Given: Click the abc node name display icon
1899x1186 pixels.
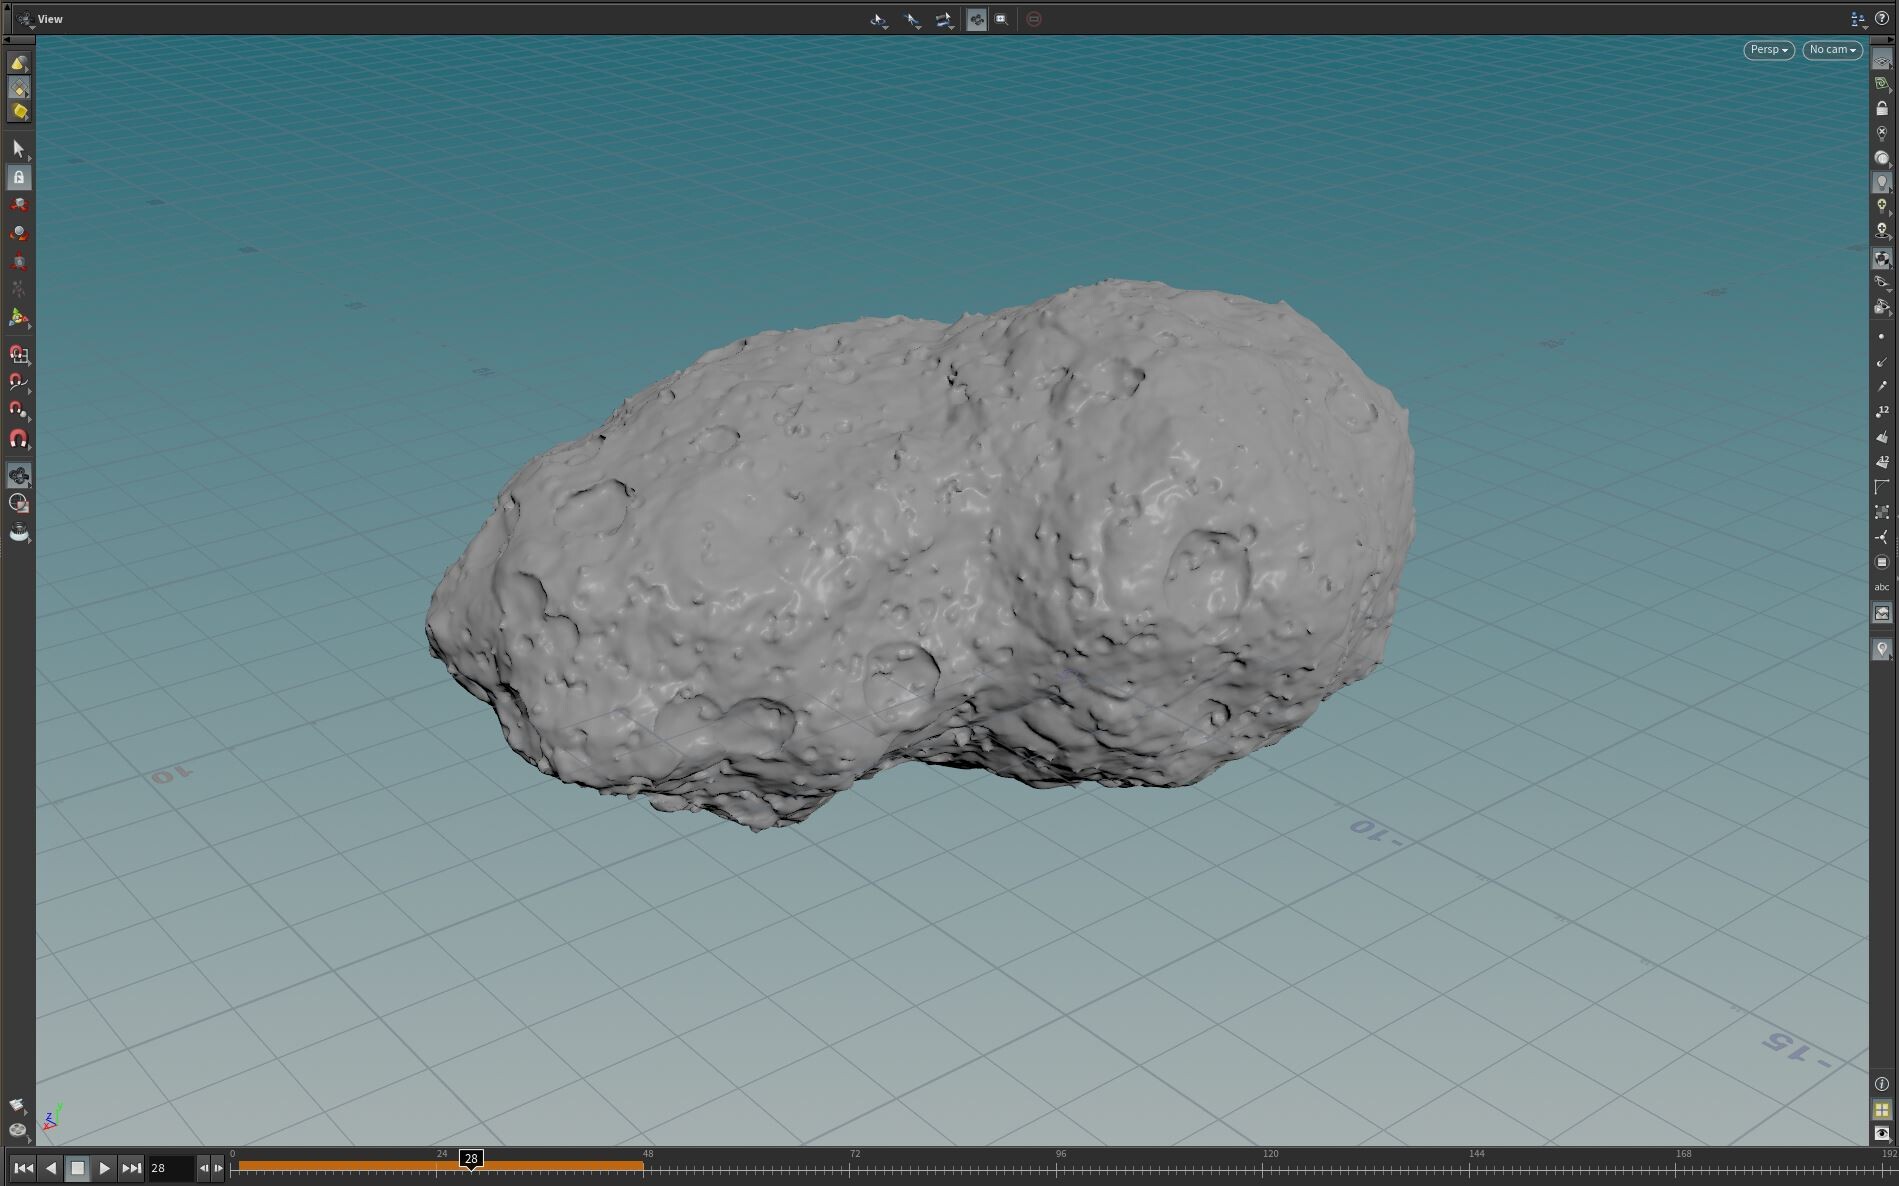Looking at the screenshot, I should tap(1882, 587).
